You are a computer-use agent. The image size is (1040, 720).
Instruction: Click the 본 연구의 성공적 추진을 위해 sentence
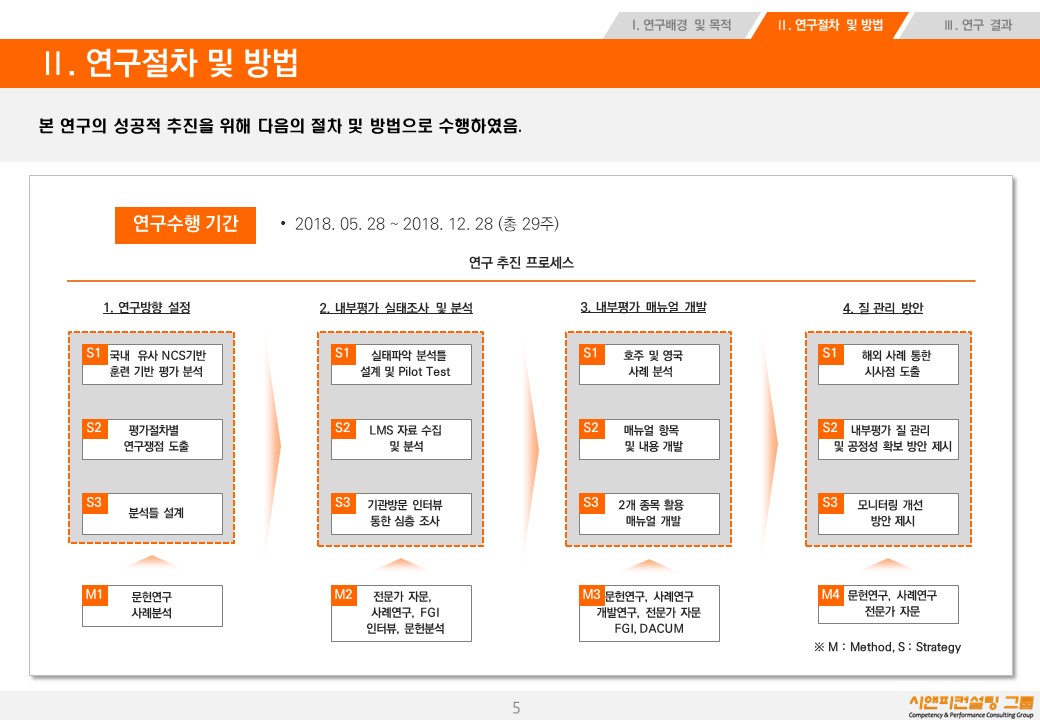click(x=280, y=125)
